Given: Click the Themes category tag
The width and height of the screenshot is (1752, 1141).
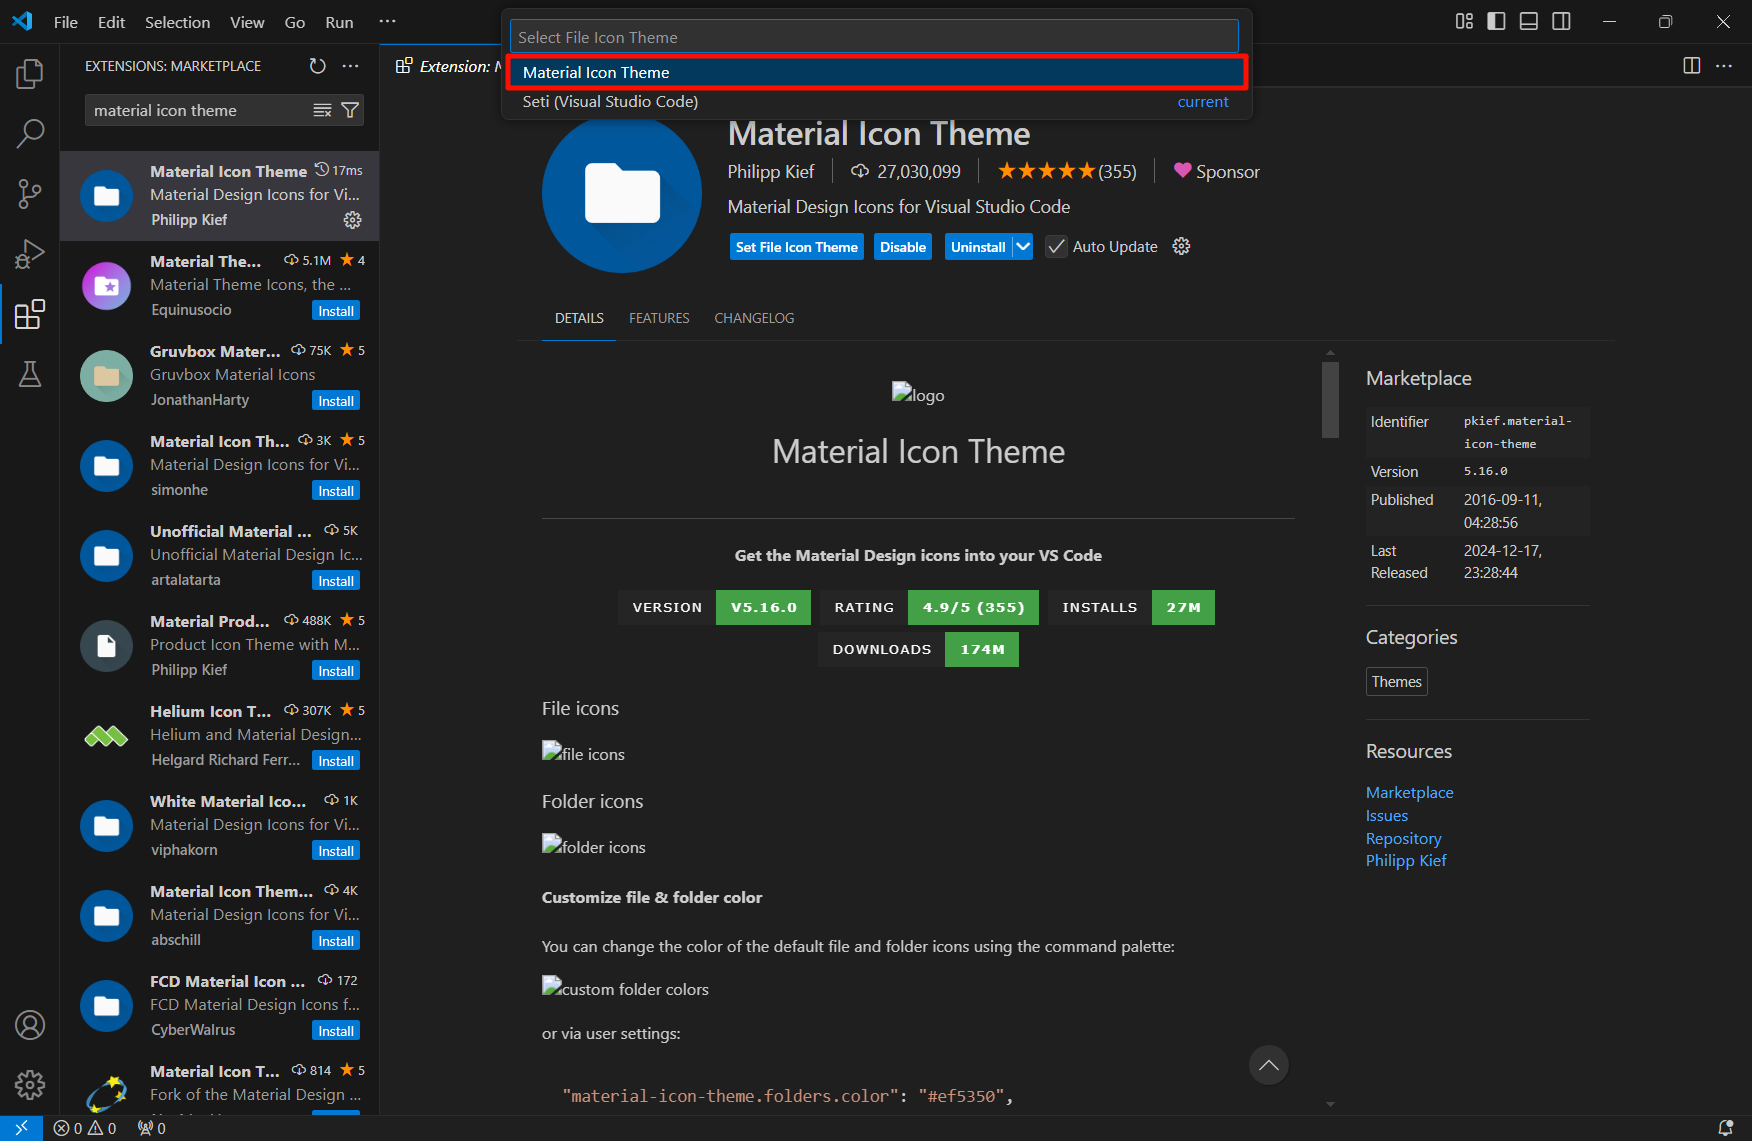Looking at the screenshot, I should click(1396, 682).
